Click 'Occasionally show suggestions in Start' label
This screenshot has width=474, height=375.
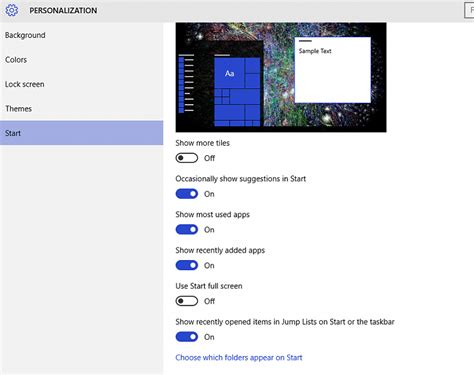pos(240,179)
